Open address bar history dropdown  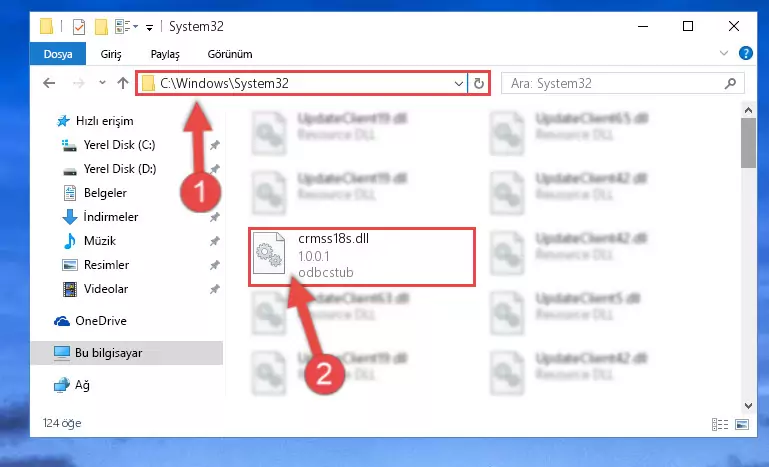459,83
